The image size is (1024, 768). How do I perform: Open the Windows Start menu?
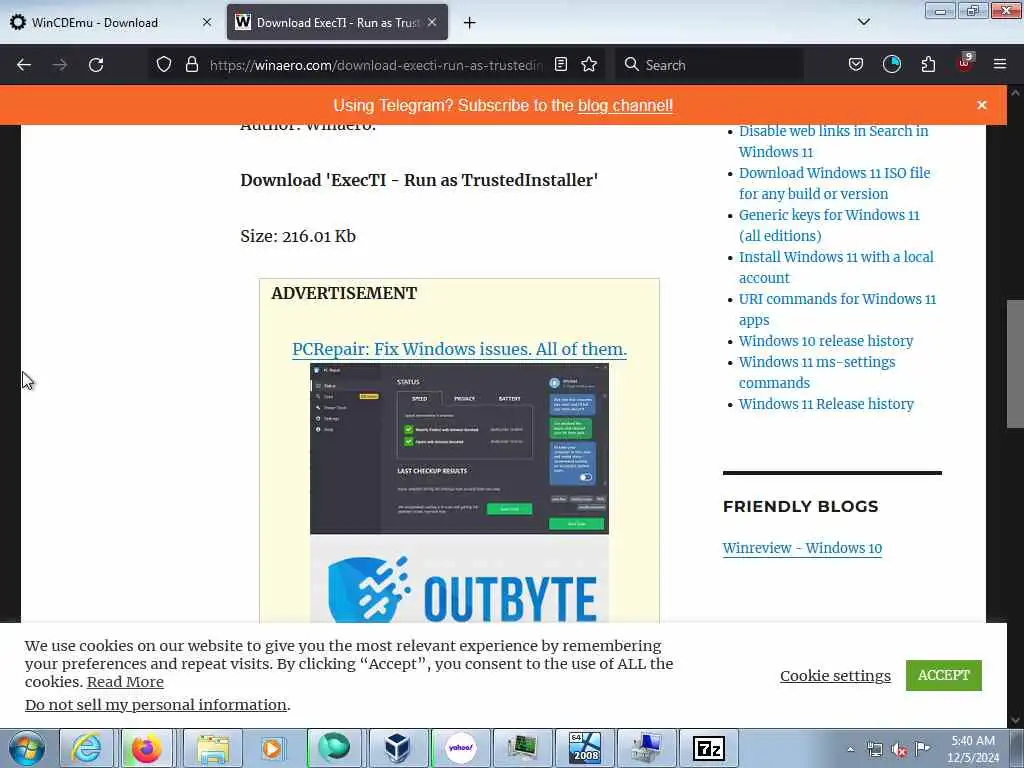(x=26, y=748)
